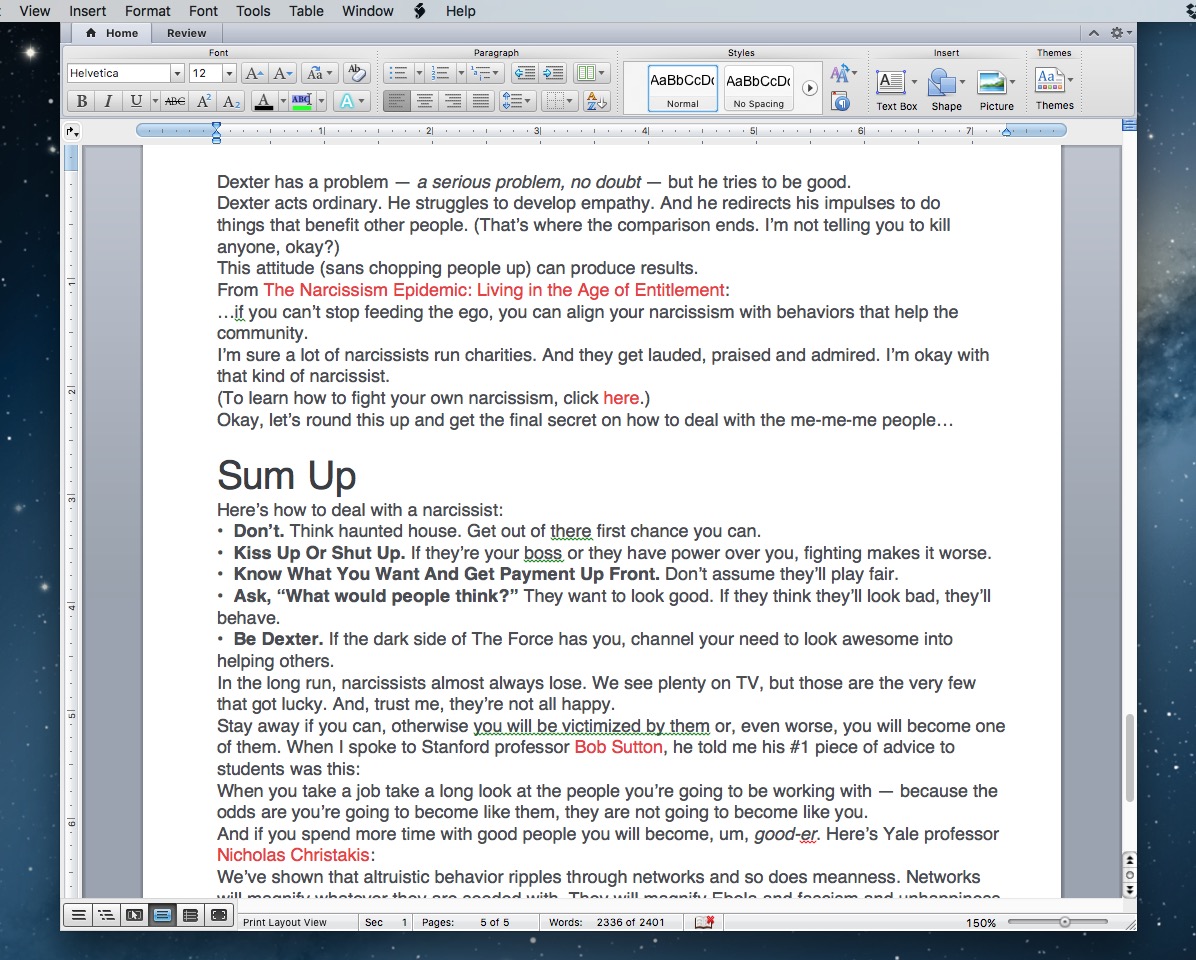Open the ribbon settings gear
Image resolution: width=1196 pixels, height=960 pixels.
tap(1120, 33)
